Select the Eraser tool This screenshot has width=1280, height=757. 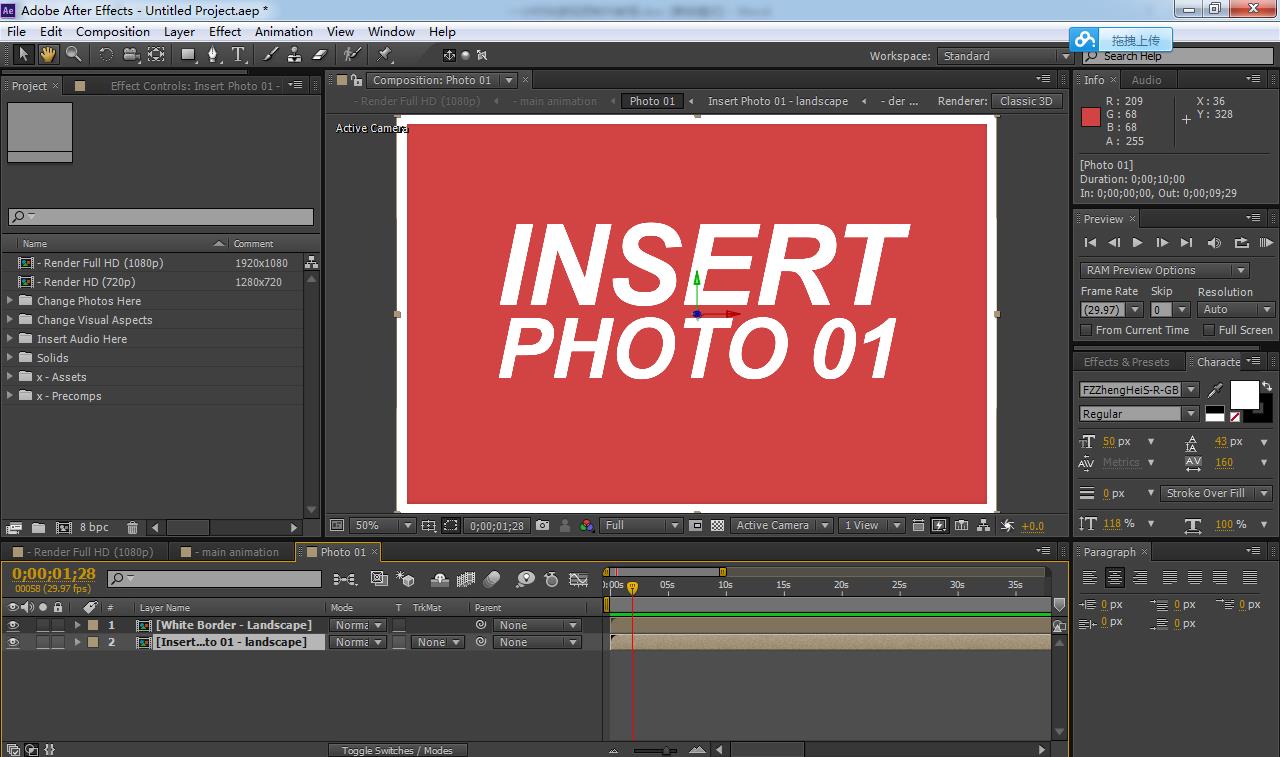pos(320,55)
